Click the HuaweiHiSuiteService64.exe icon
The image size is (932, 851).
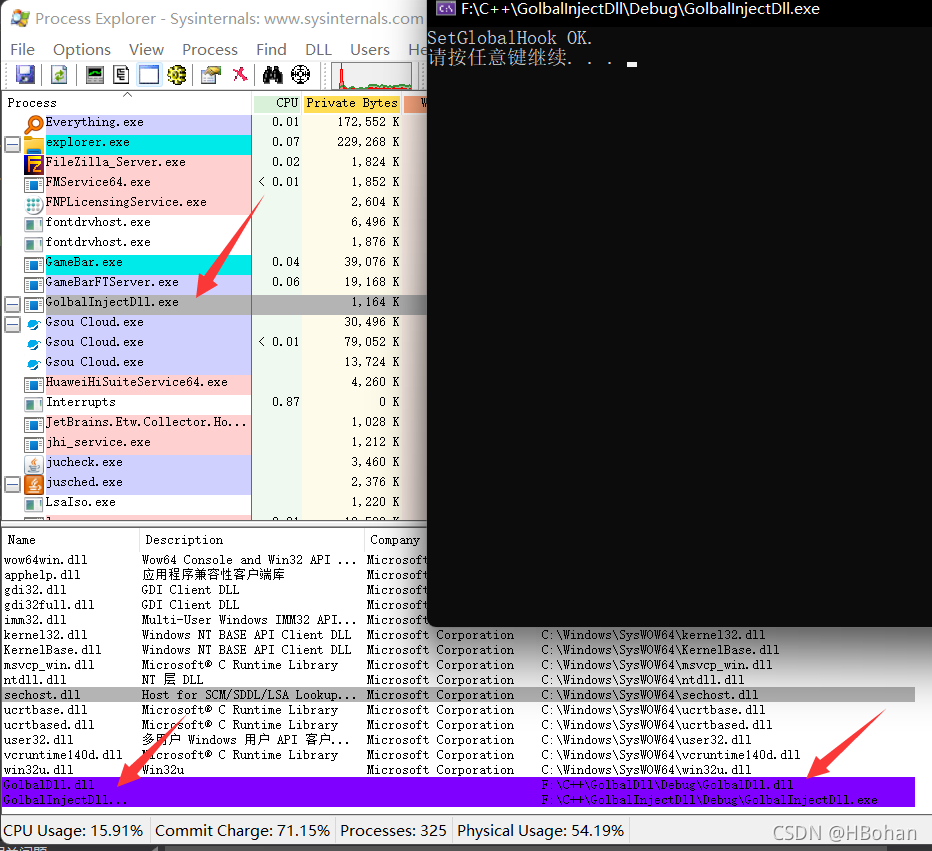[34, 384]
